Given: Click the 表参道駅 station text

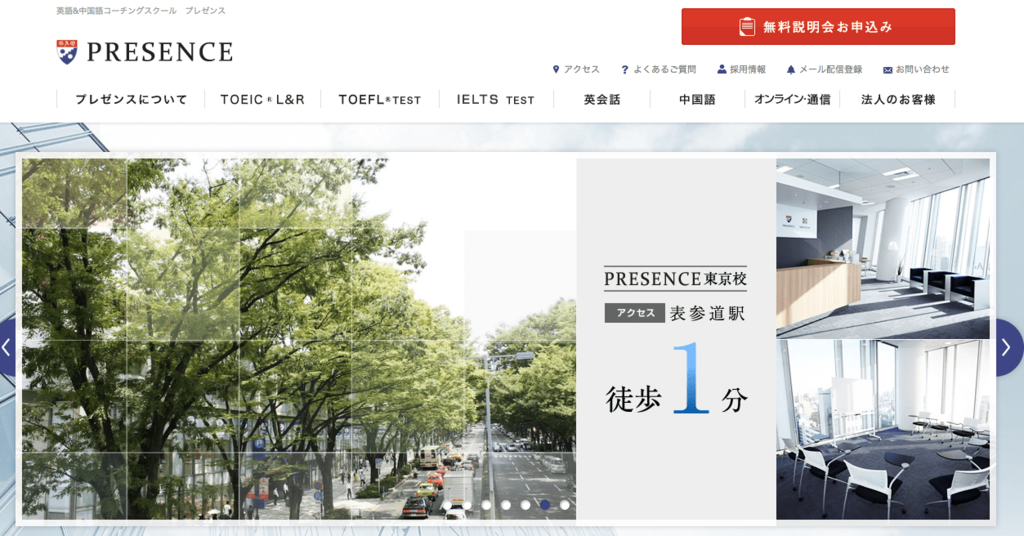Looking at the screenshot, I should (x=707, y=313).
